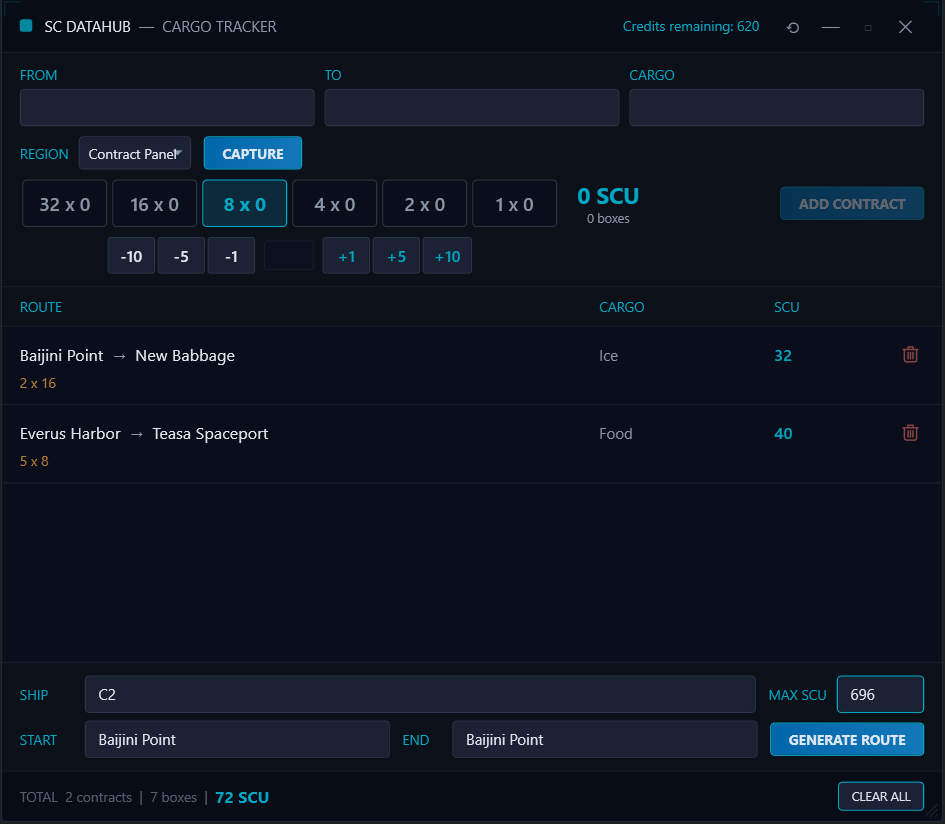The height and width of the screenshot is (824, 945).
Task: Decrease box count by 10
Action: tap(131, 256)
